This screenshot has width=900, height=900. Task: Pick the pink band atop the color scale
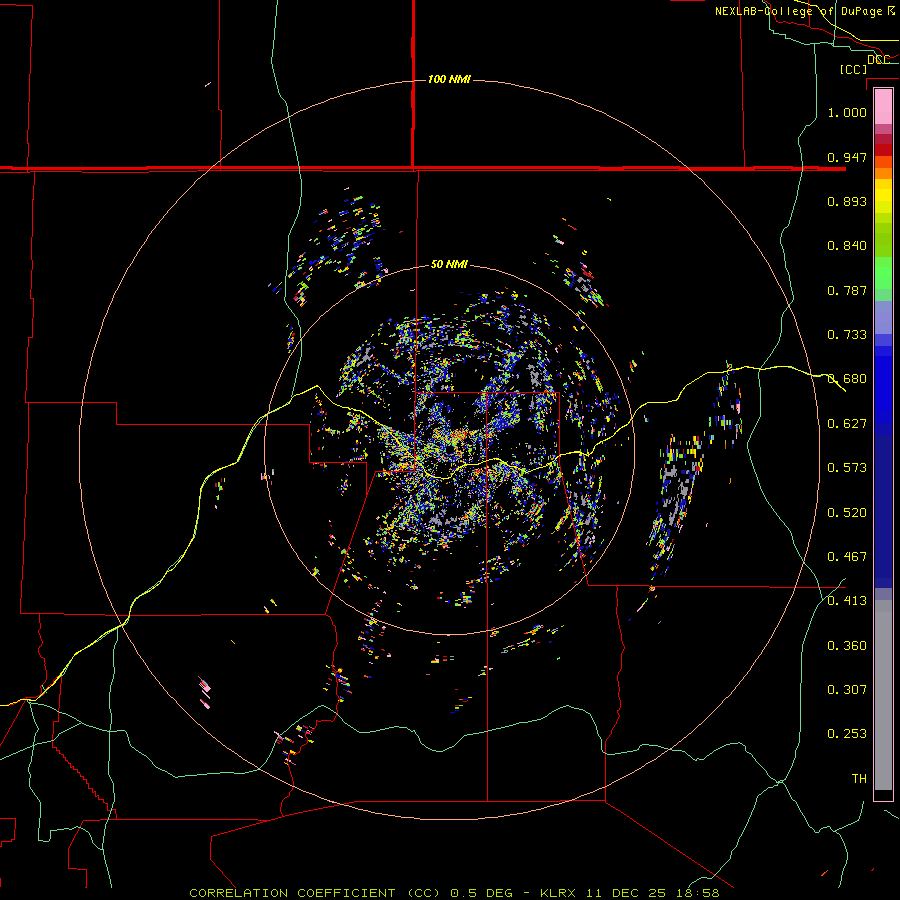click(x=883, y=107)
